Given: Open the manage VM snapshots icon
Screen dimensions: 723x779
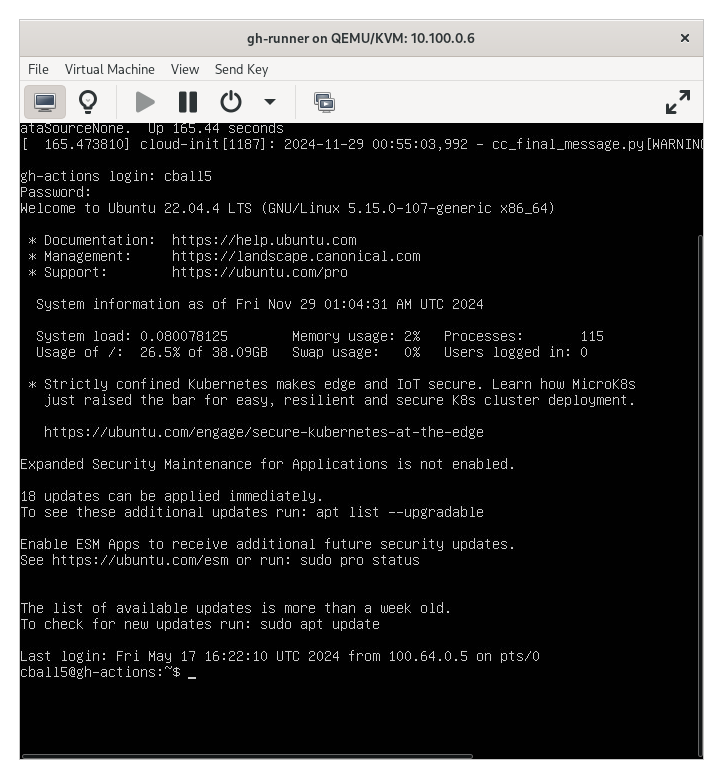Looking at the screenshot, I should (x=324, y=102).
